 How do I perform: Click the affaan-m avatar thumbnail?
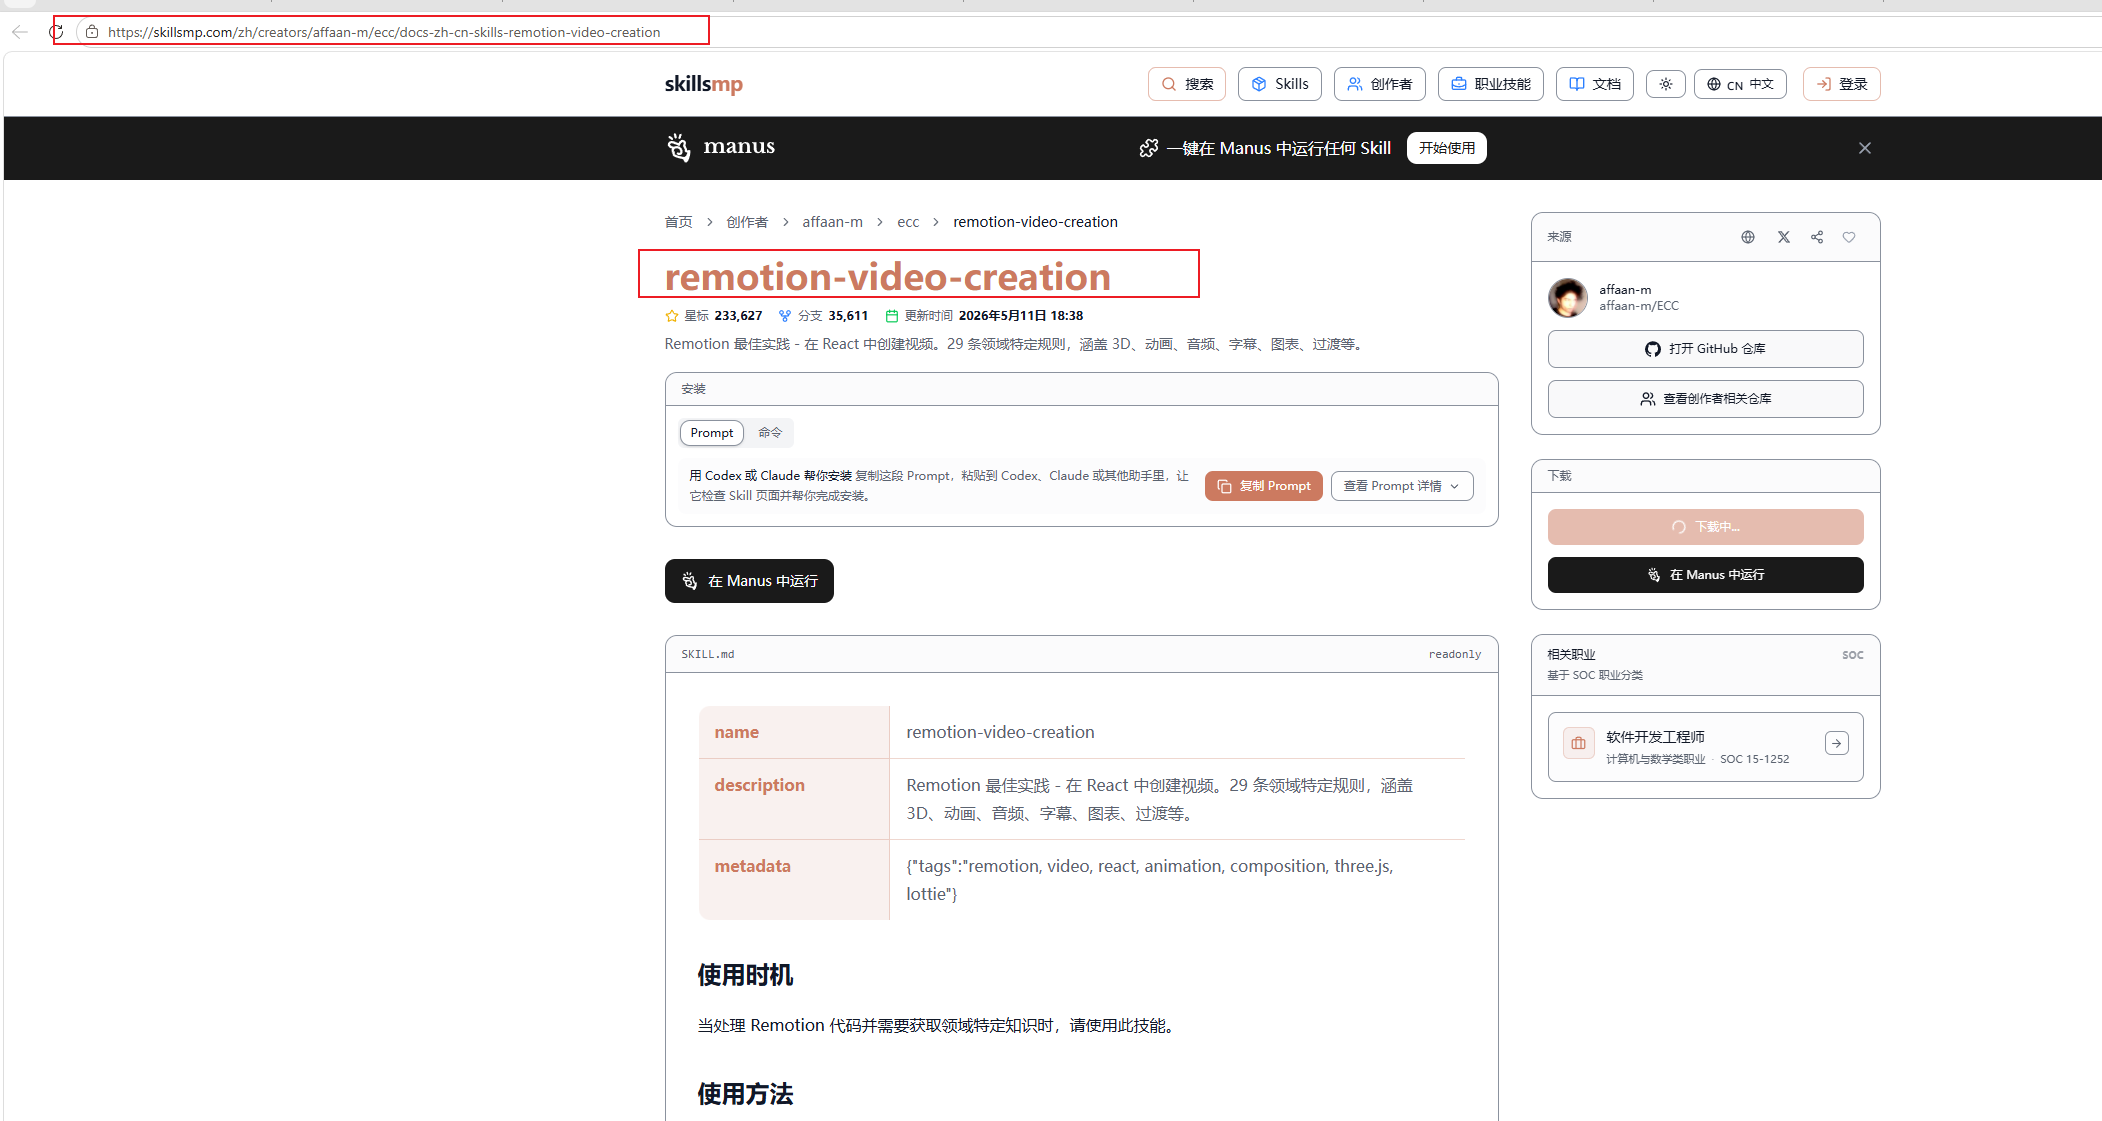click(1568, 298)
